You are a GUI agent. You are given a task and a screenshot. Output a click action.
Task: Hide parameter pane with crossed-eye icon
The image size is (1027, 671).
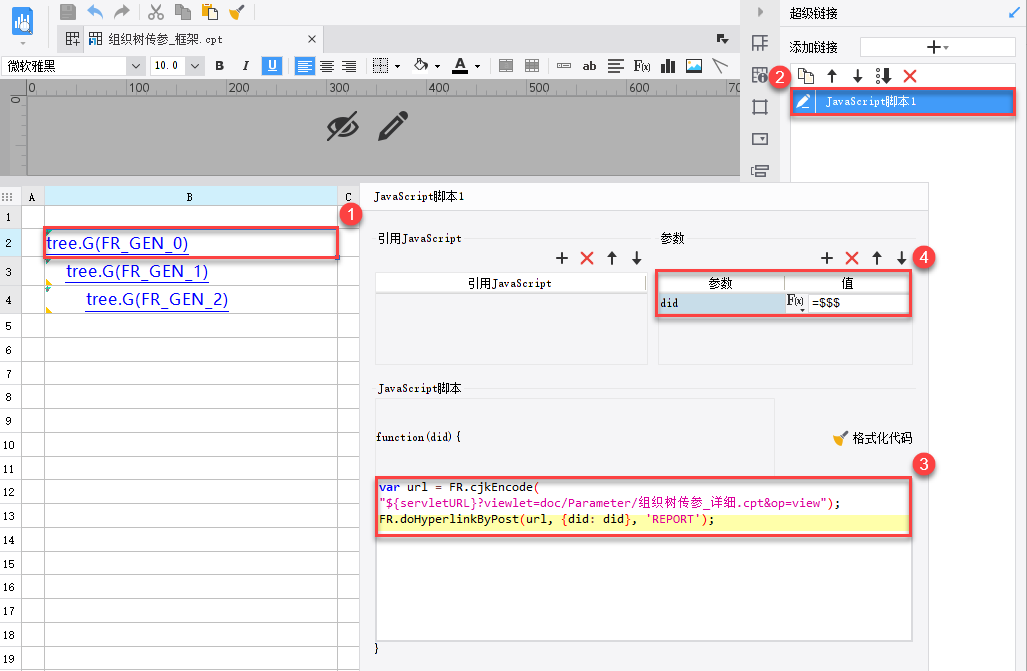tap(343, 126)
